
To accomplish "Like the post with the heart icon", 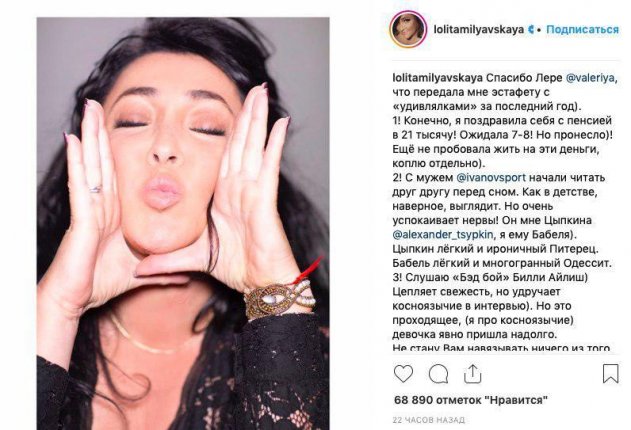I will [403, 374].
